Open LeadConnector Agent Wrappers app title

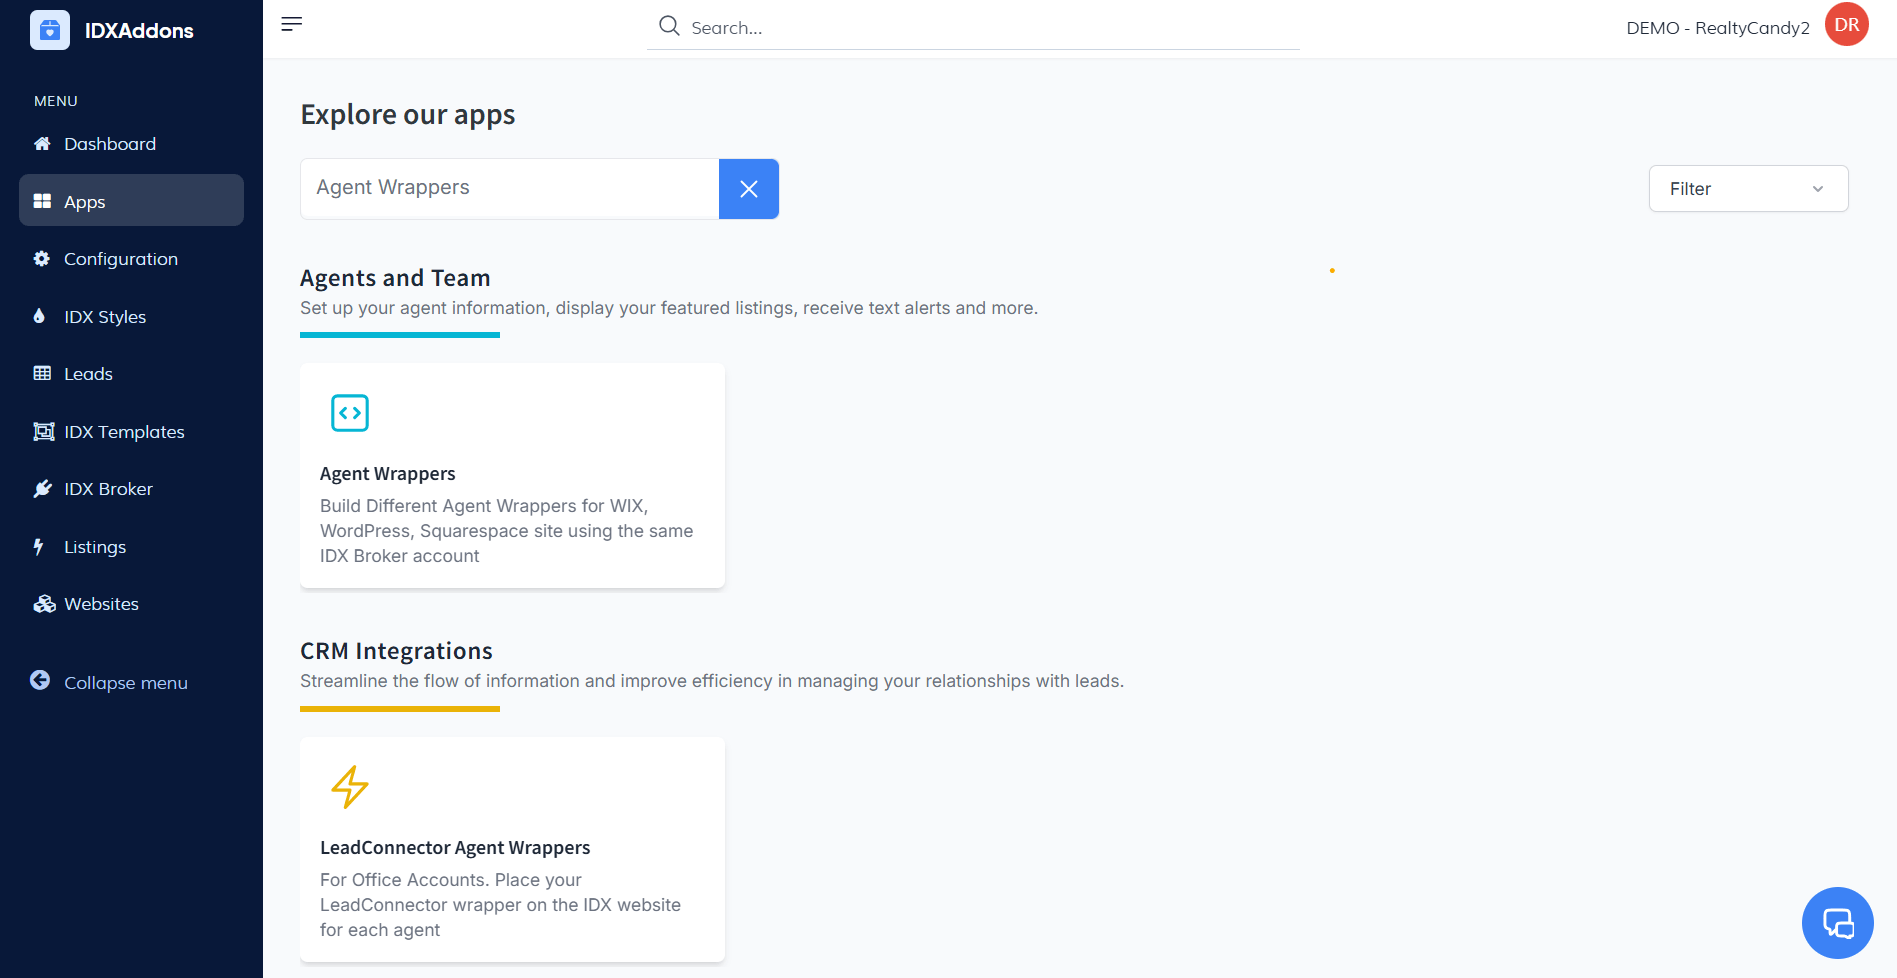(455, 848)
